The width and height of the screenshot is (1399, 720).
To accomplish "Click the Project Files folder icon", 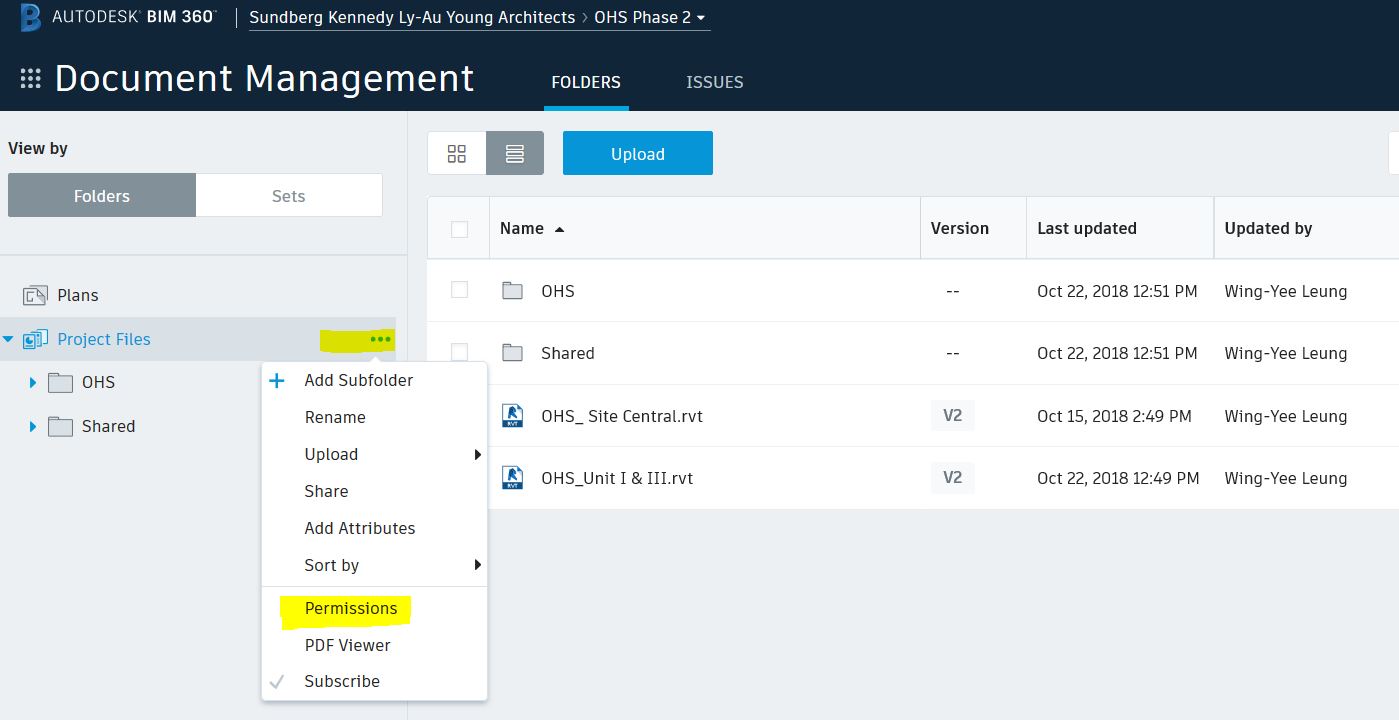I will [35, 339].
